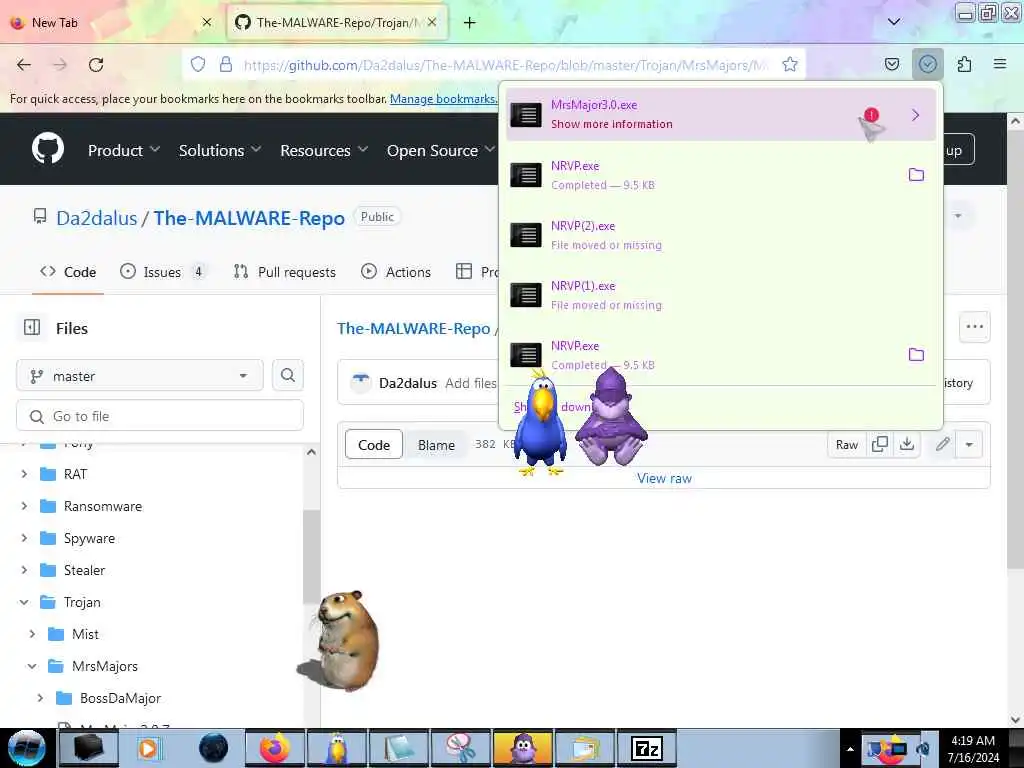1024x768 pixels.
Task: Open a new tab with plus button
Action: 470,23
